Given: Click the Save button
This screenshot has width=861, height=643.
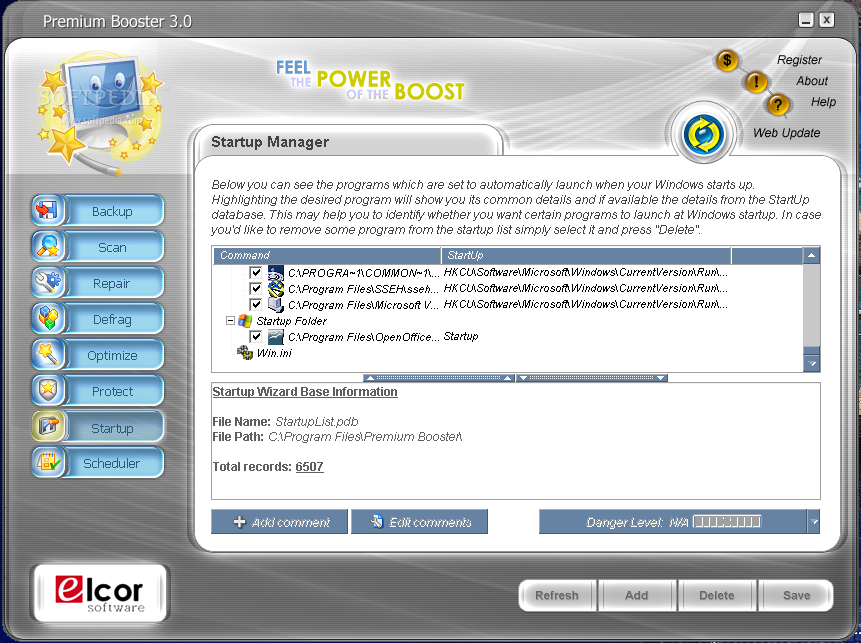Looking at the screenshot, I should click(x=796, y=595).
